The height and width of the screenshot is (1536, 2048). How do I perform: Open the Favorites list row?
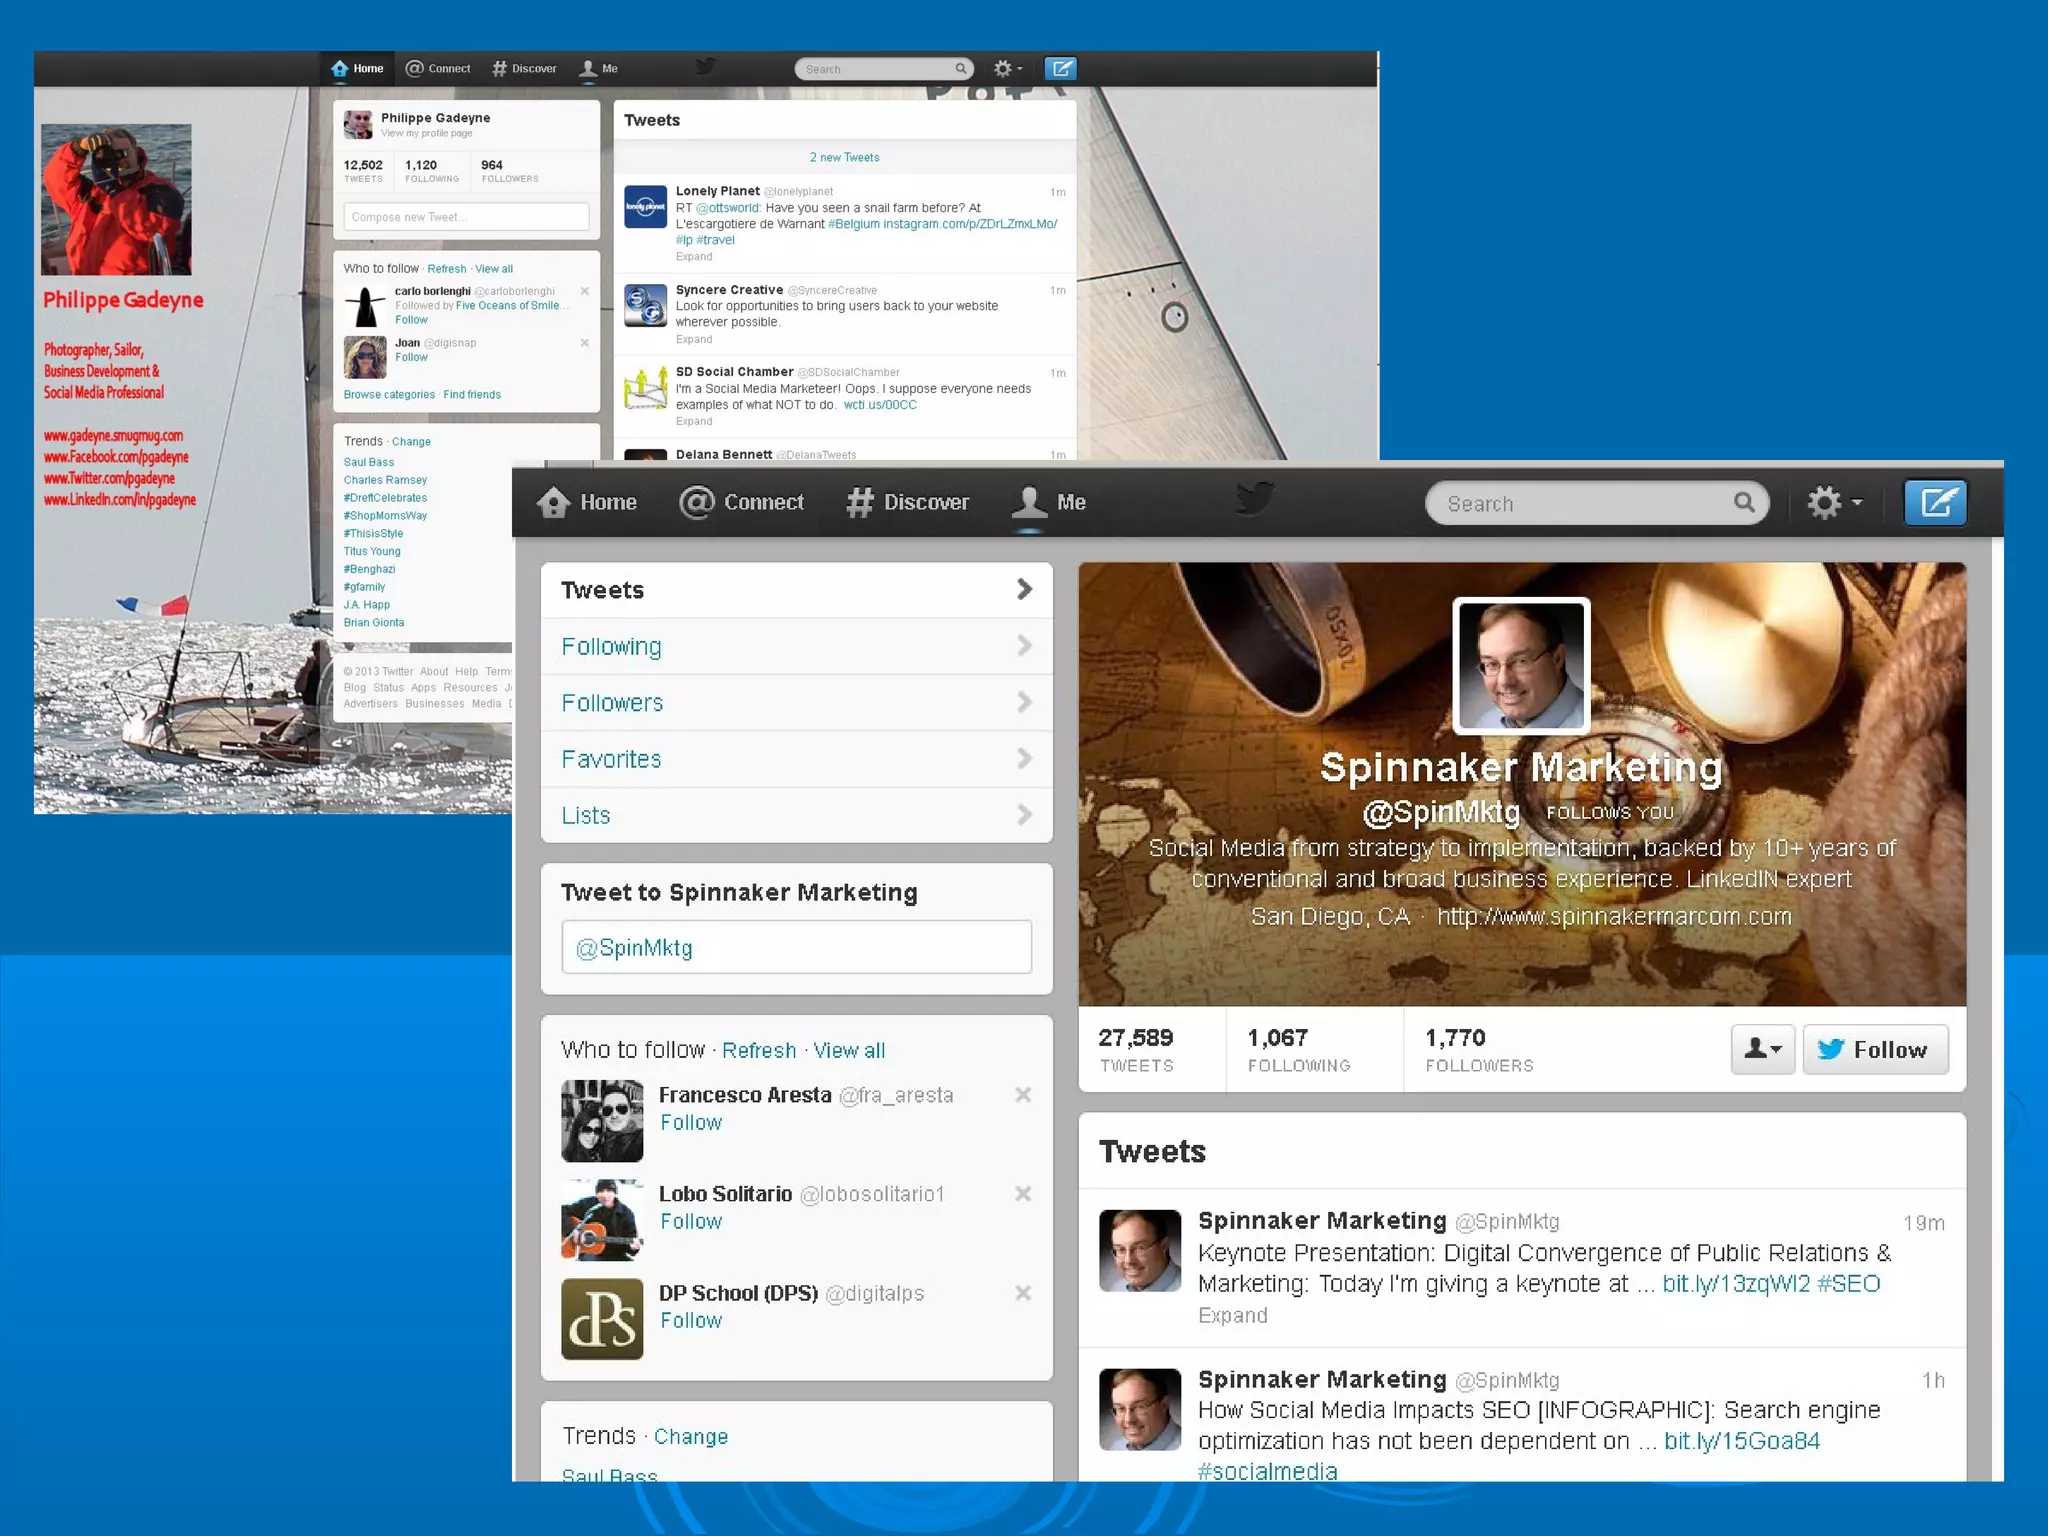pos(797,759)
